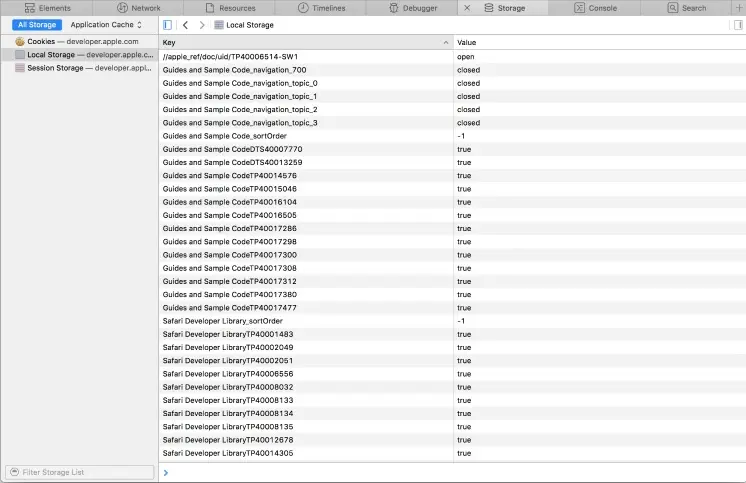746x483 pixels.
Task: Select Guides and Sample CodeTP40017312 row
Action: coord(452,282)
